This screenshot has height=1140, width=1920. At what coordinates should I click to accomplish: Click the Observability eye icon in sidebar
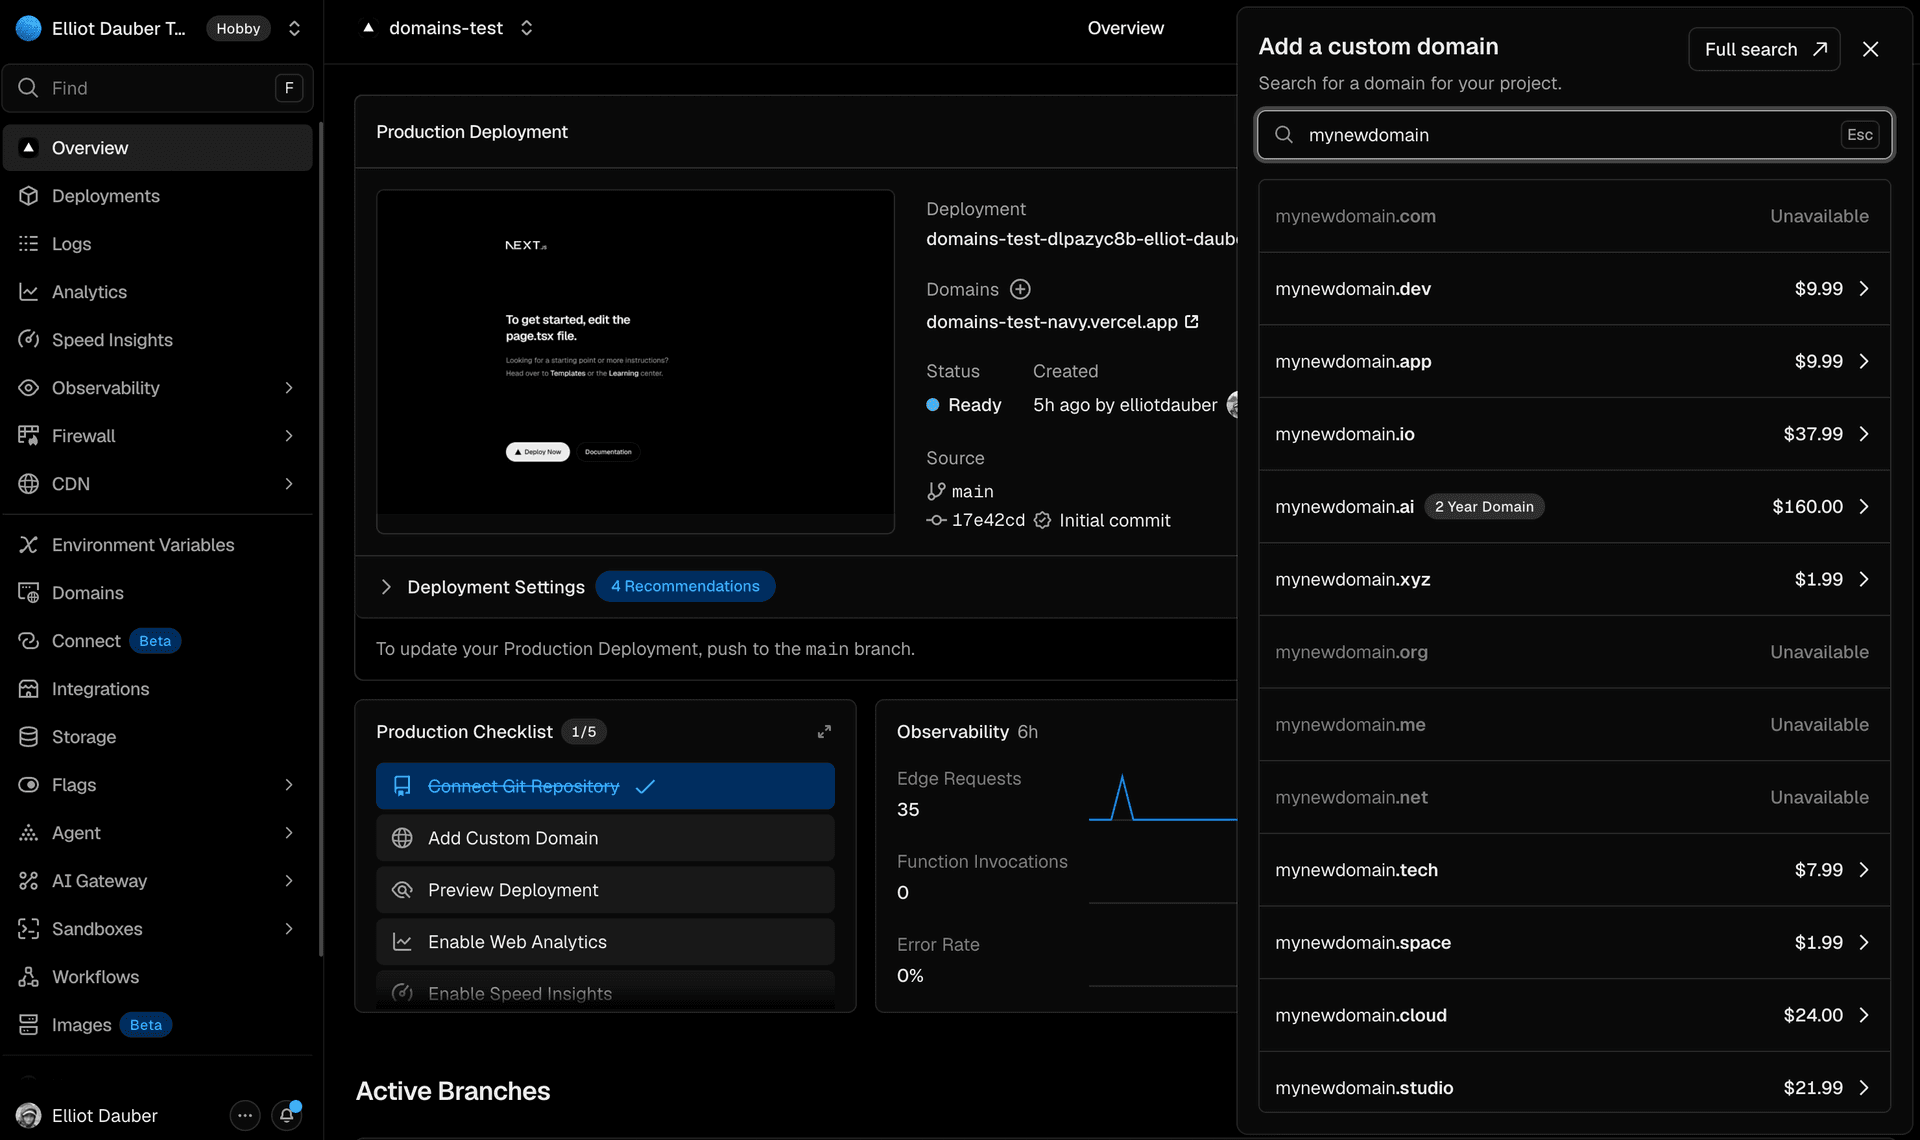coord(29,388)
